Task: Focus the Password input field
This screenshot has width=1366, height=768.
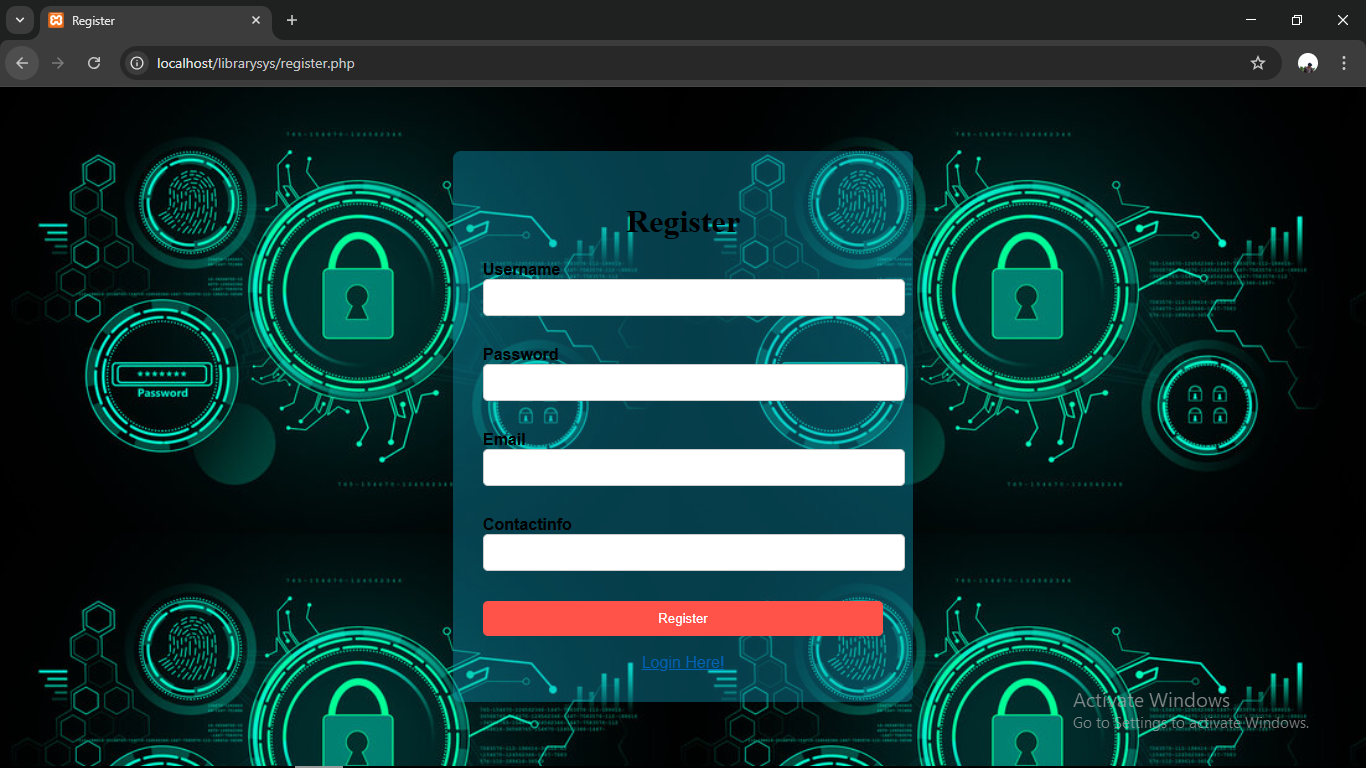Action: (x=693, y=383)
